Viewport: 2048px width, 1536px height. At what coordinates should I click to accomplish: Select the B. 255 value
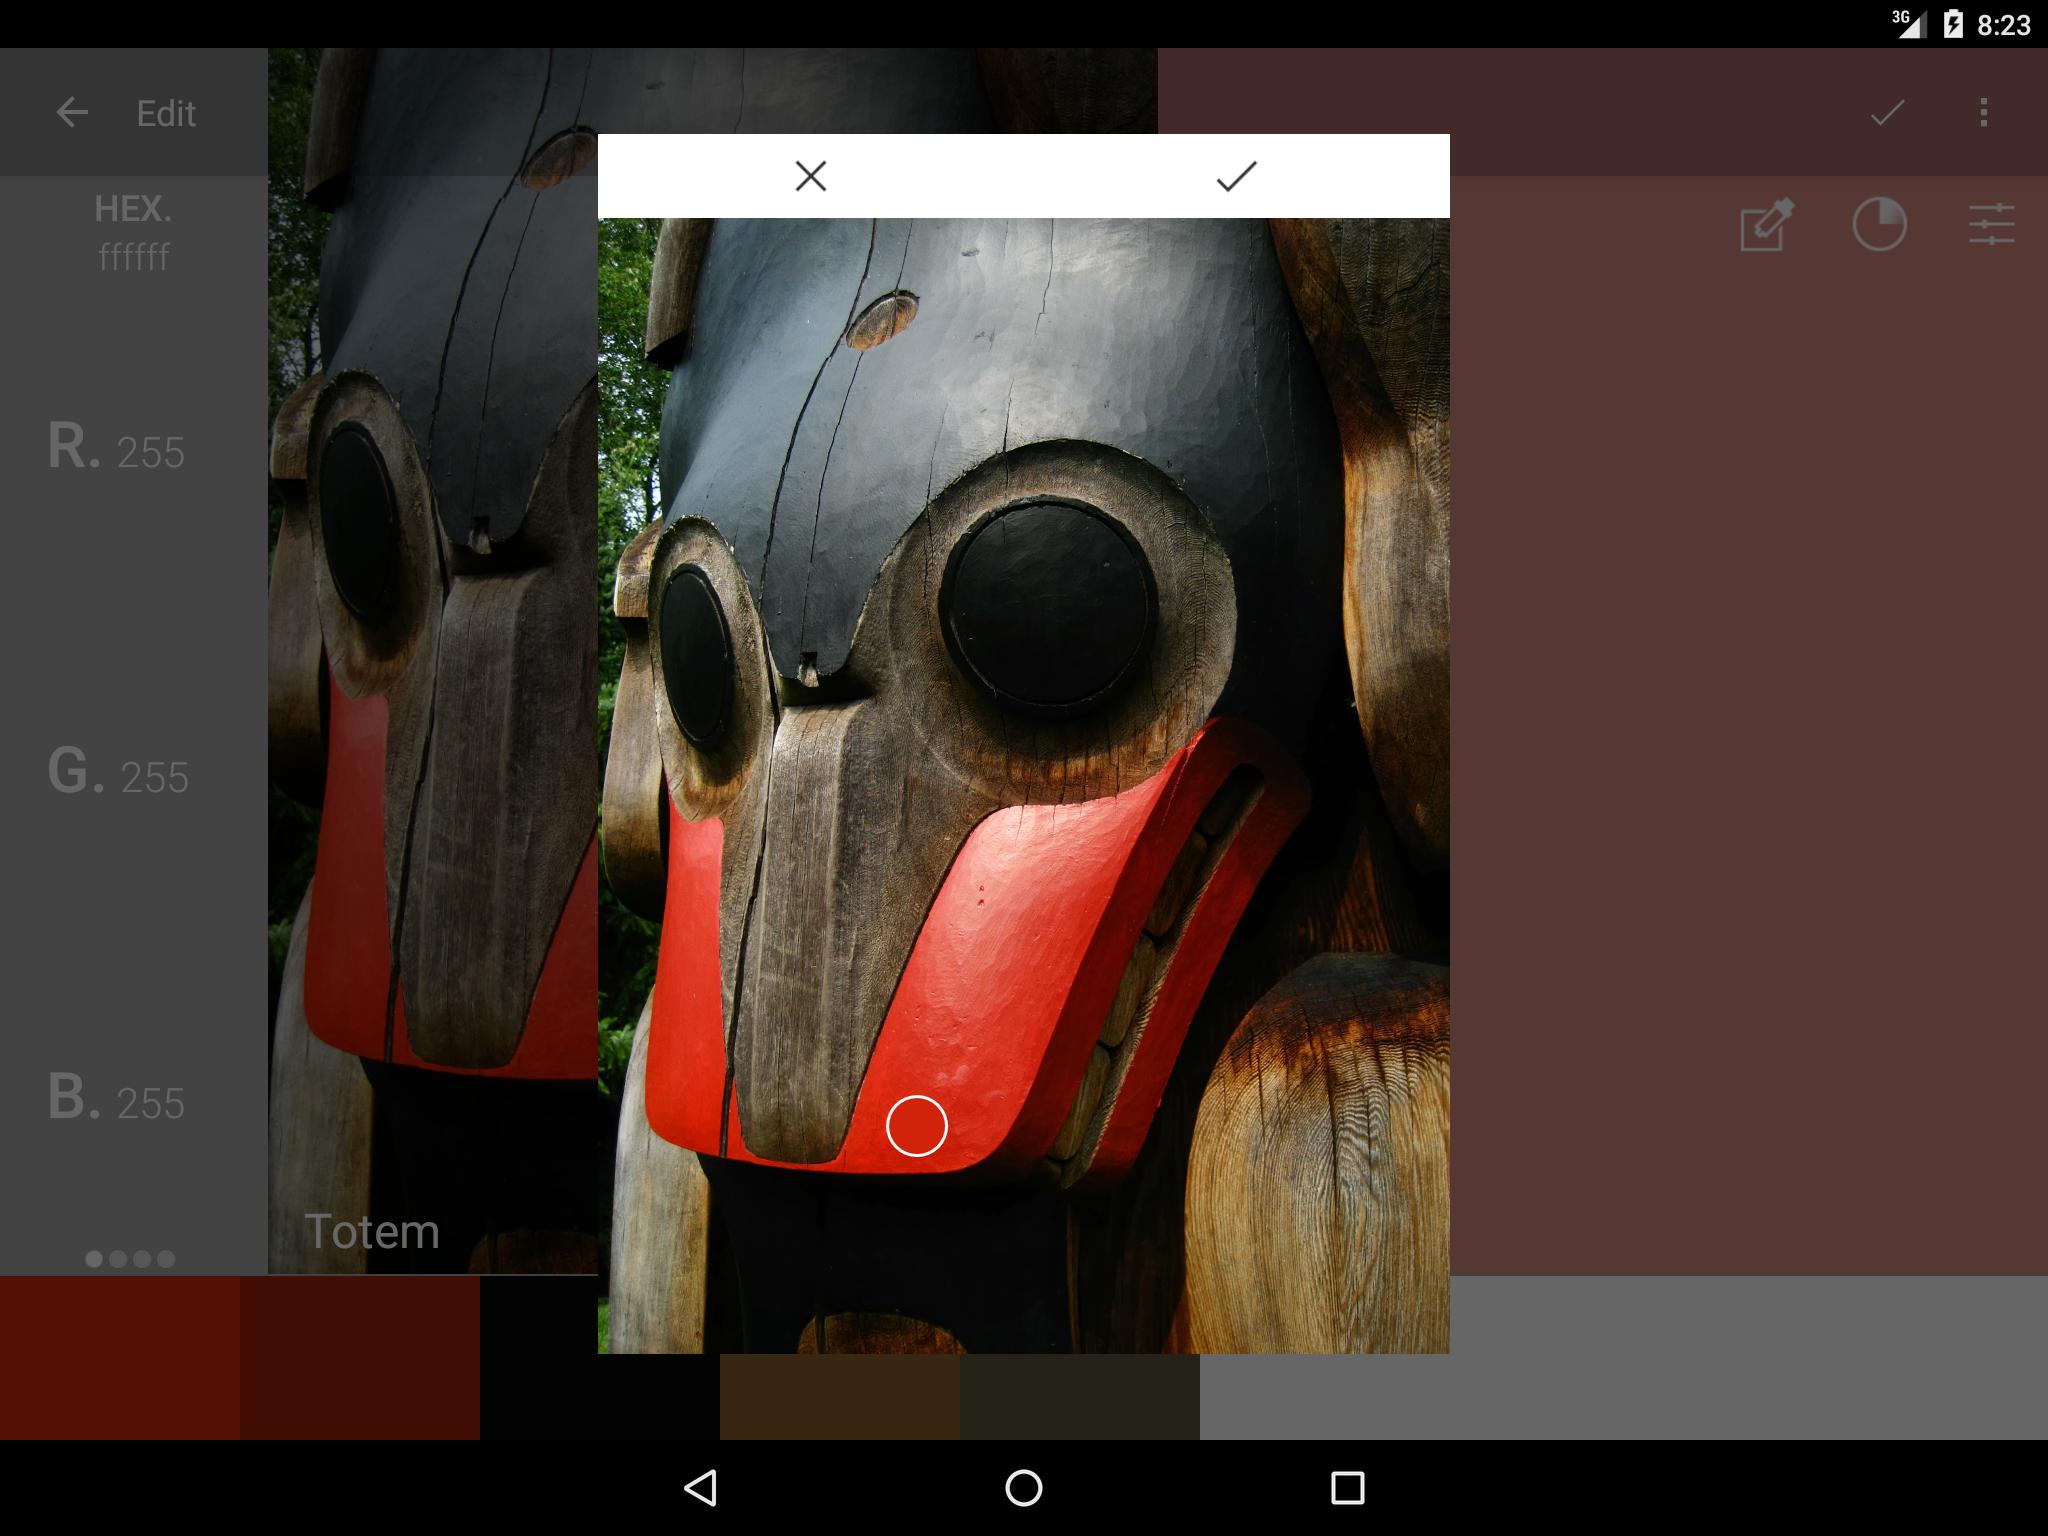pos(116,1098)
